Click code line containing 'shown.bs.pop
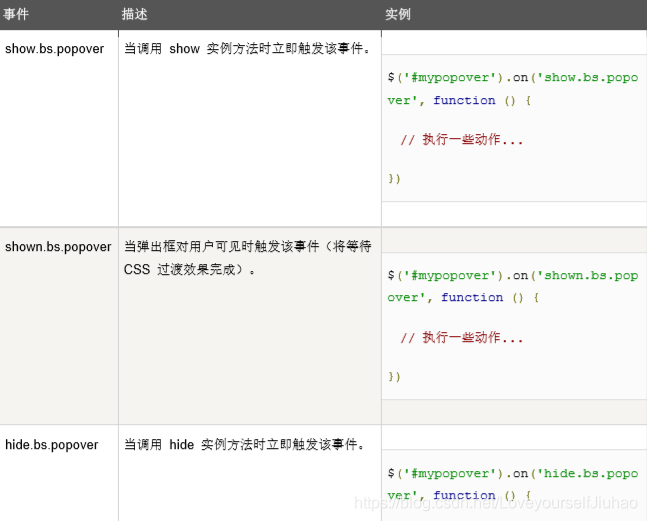Image resolution: width=647 pixels, height=521 pixels. [x=513, y=275]
